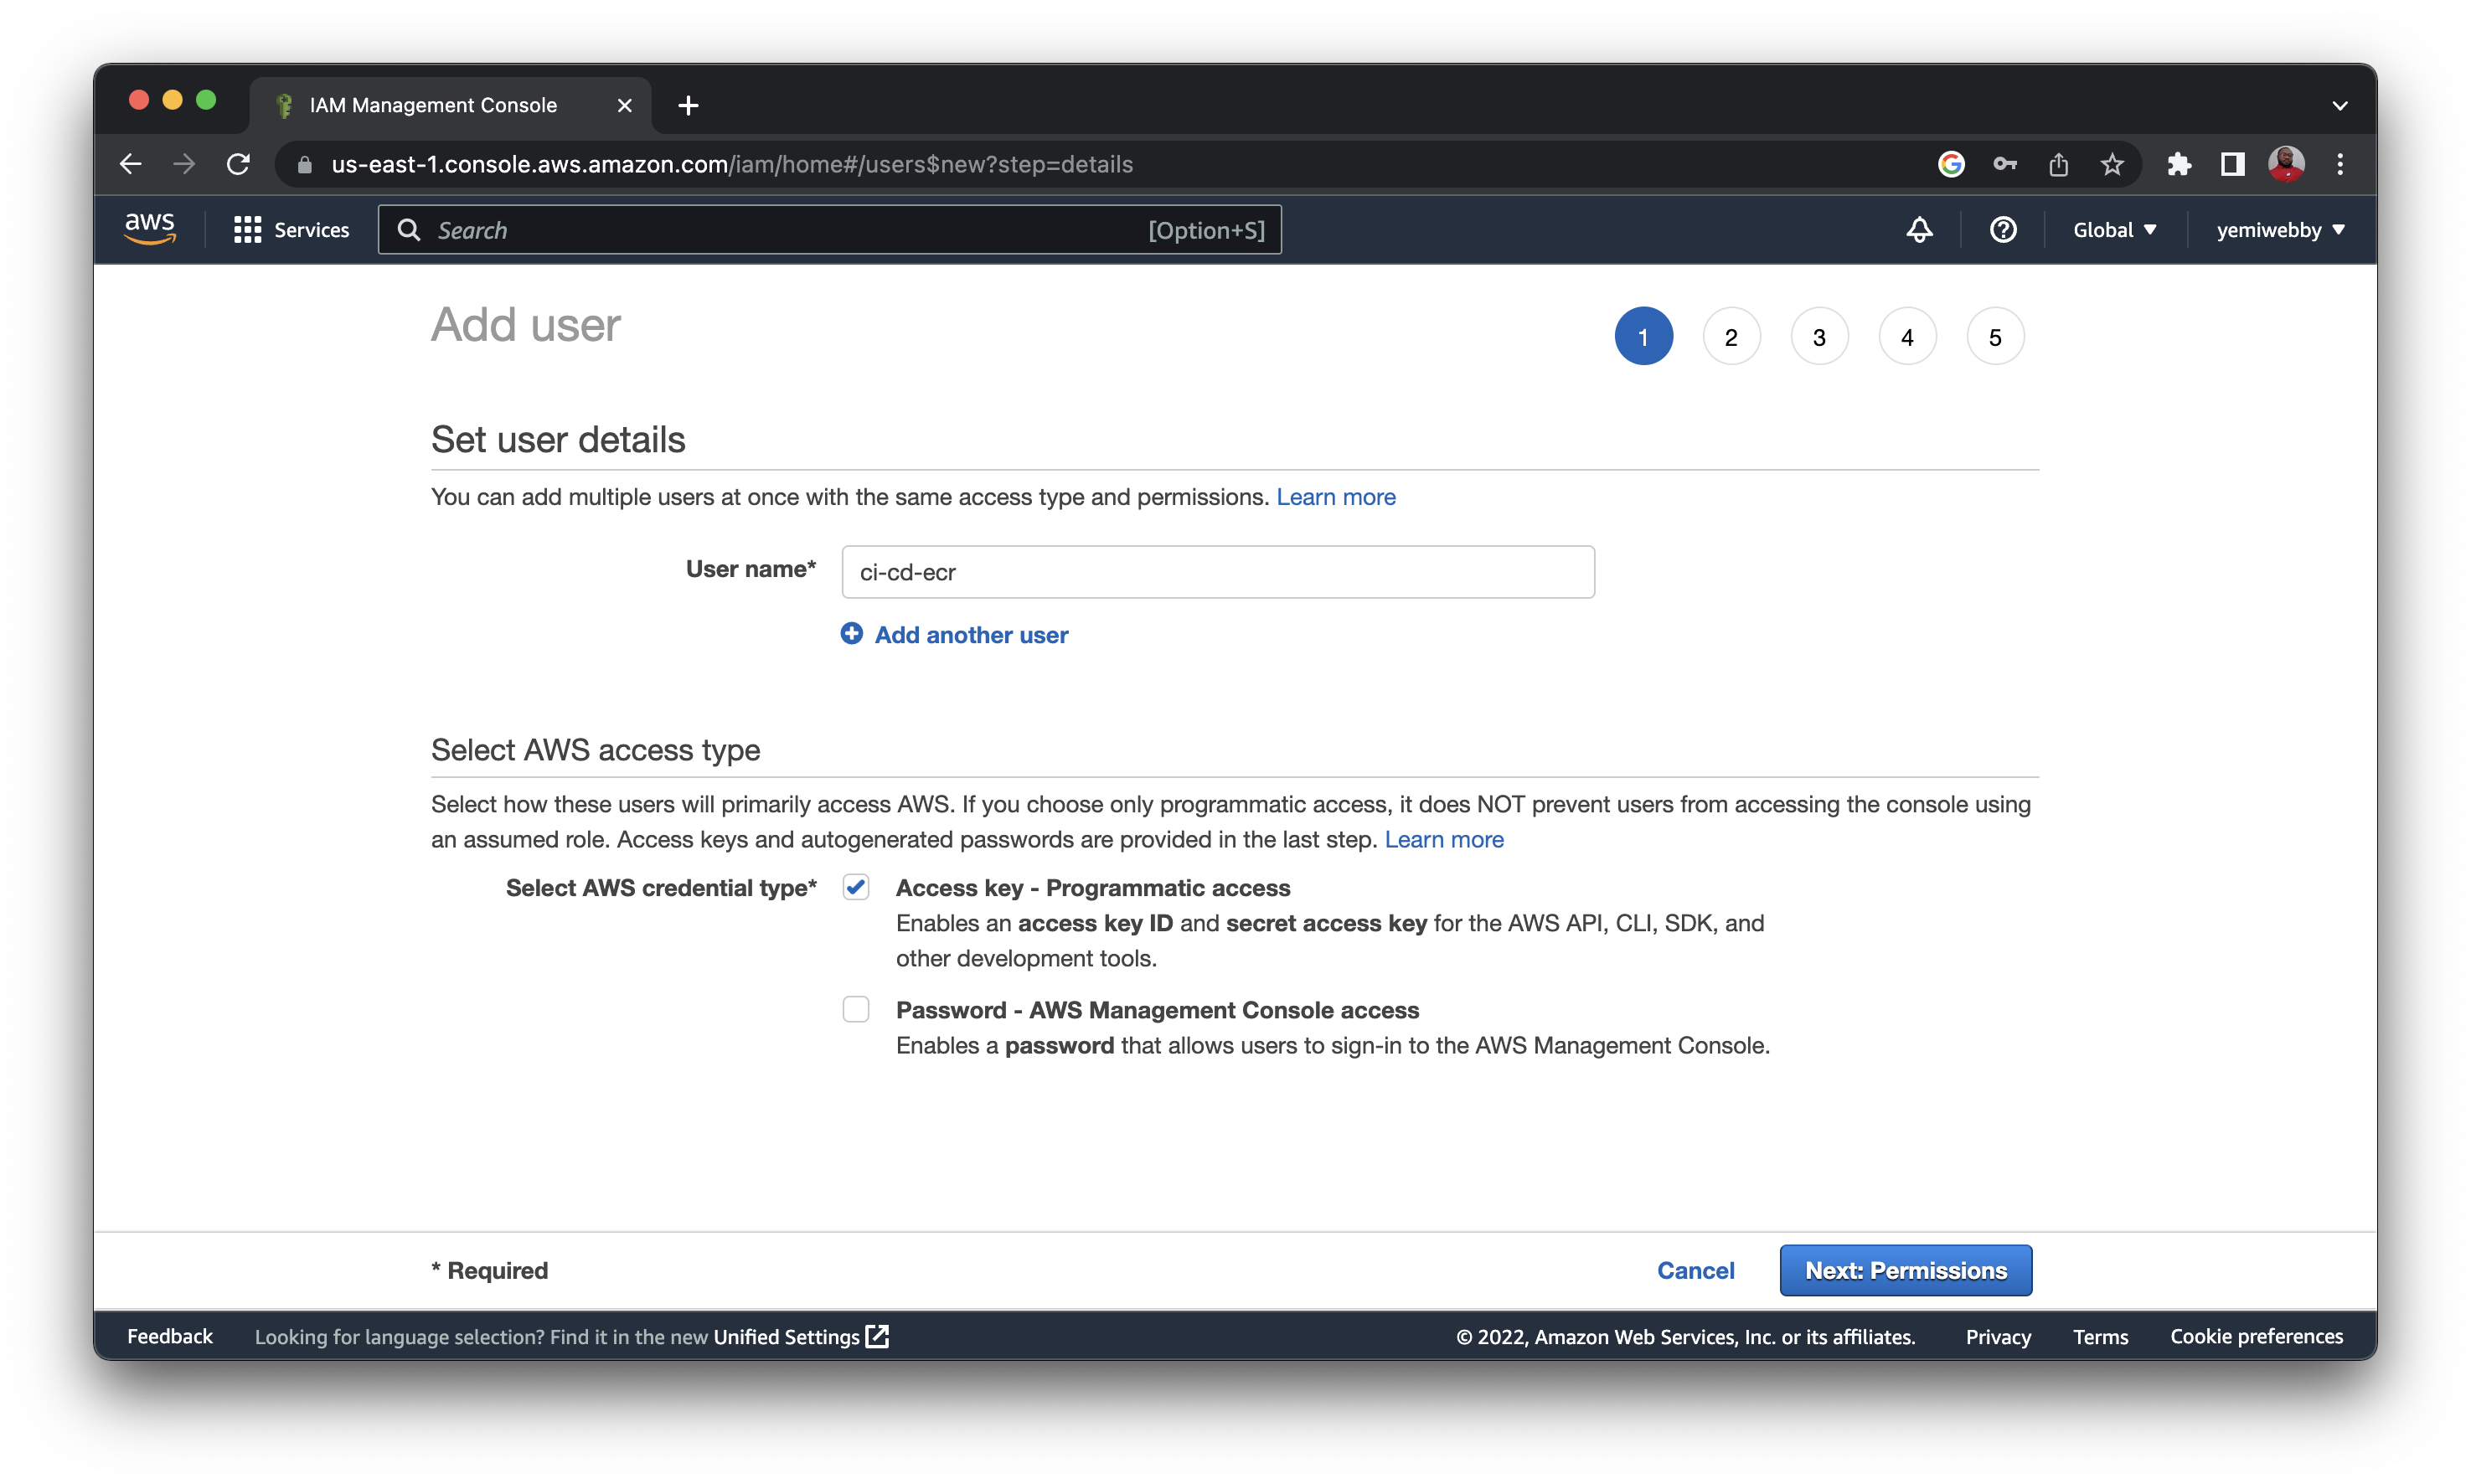Open Chrome's three-dot menu
The image size is (2471, 1484).
(x=2340, y=164)
